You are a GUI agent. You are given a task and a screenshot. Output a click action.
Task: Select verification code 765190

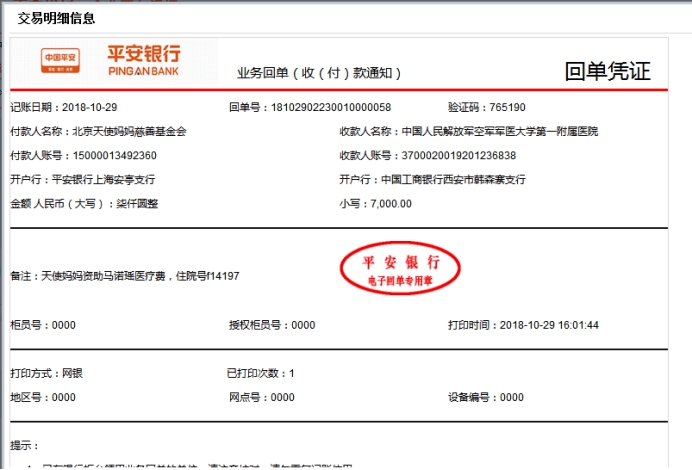508,107
